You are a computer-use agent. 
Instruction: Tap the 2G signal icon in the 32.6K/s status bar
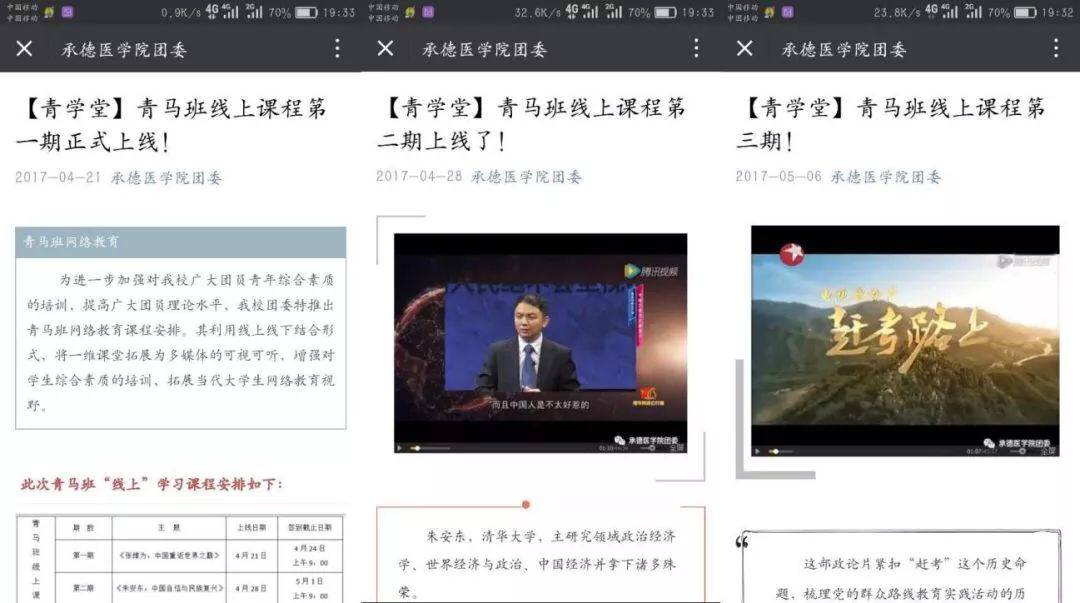614,12
